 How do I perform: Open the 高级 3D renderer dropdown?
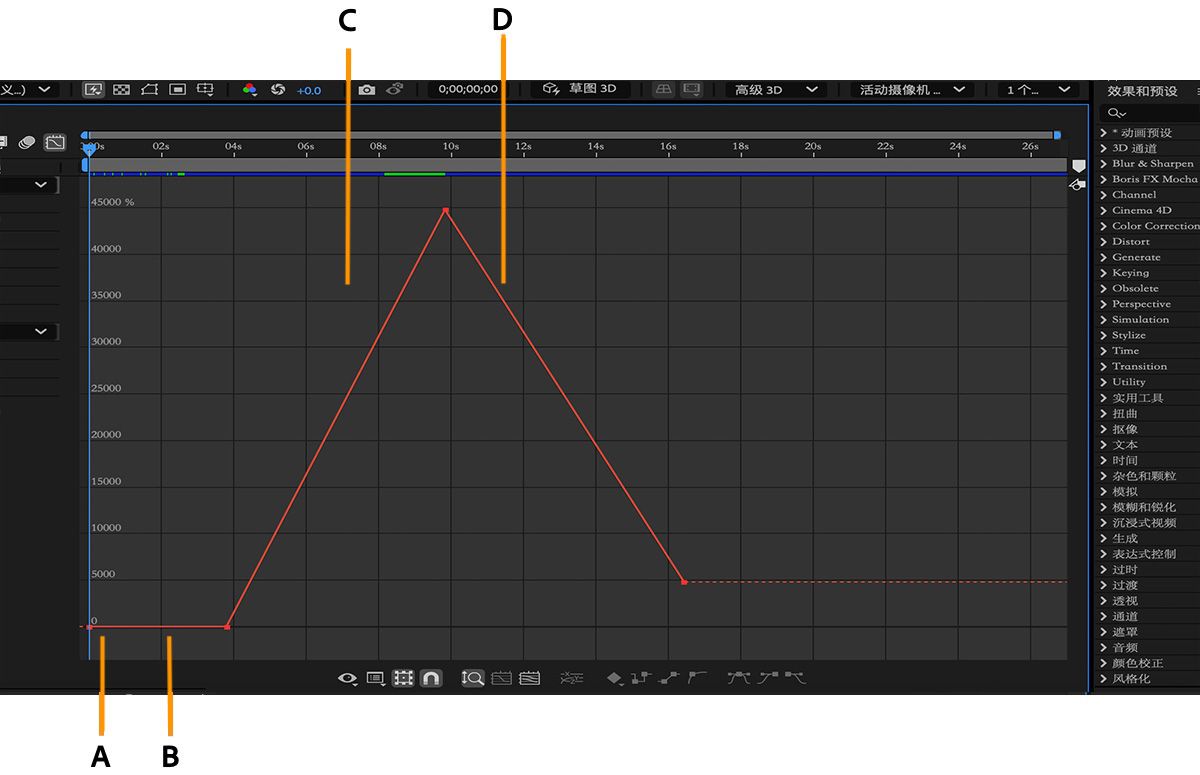pos(776,89)
